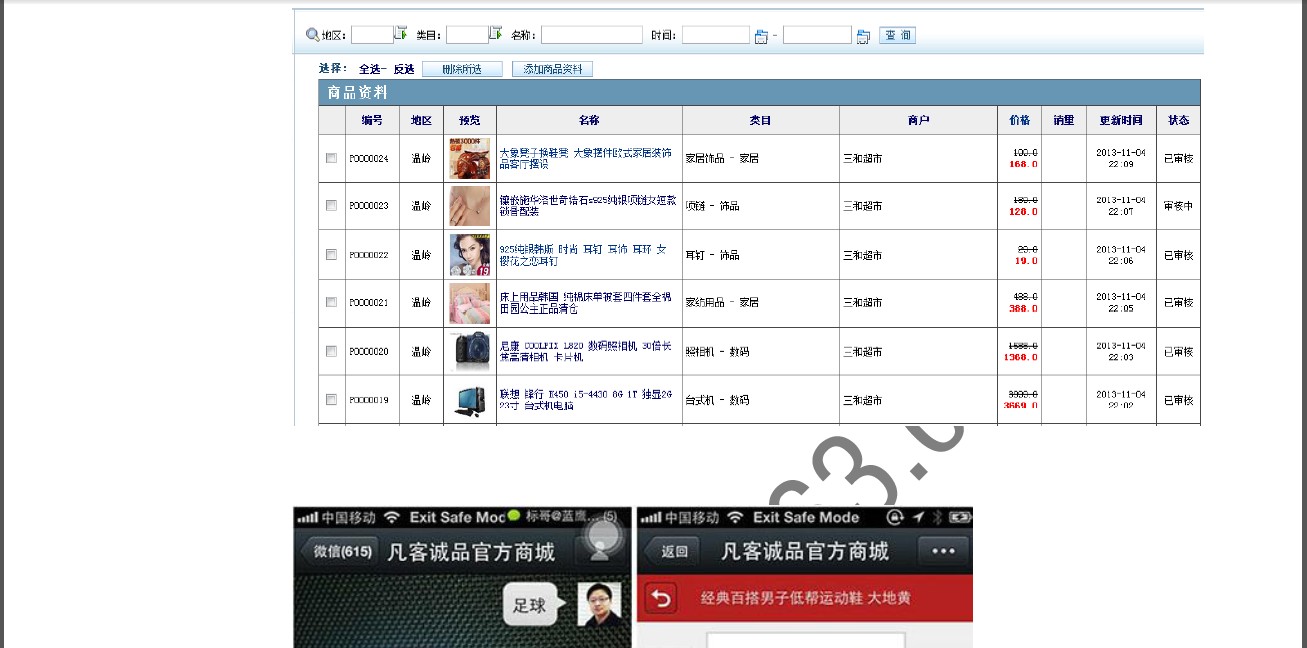Viewport: 1307px width, 648px height.
Task: Click the 删除所选 delete selected button
Action: [461, 69]
